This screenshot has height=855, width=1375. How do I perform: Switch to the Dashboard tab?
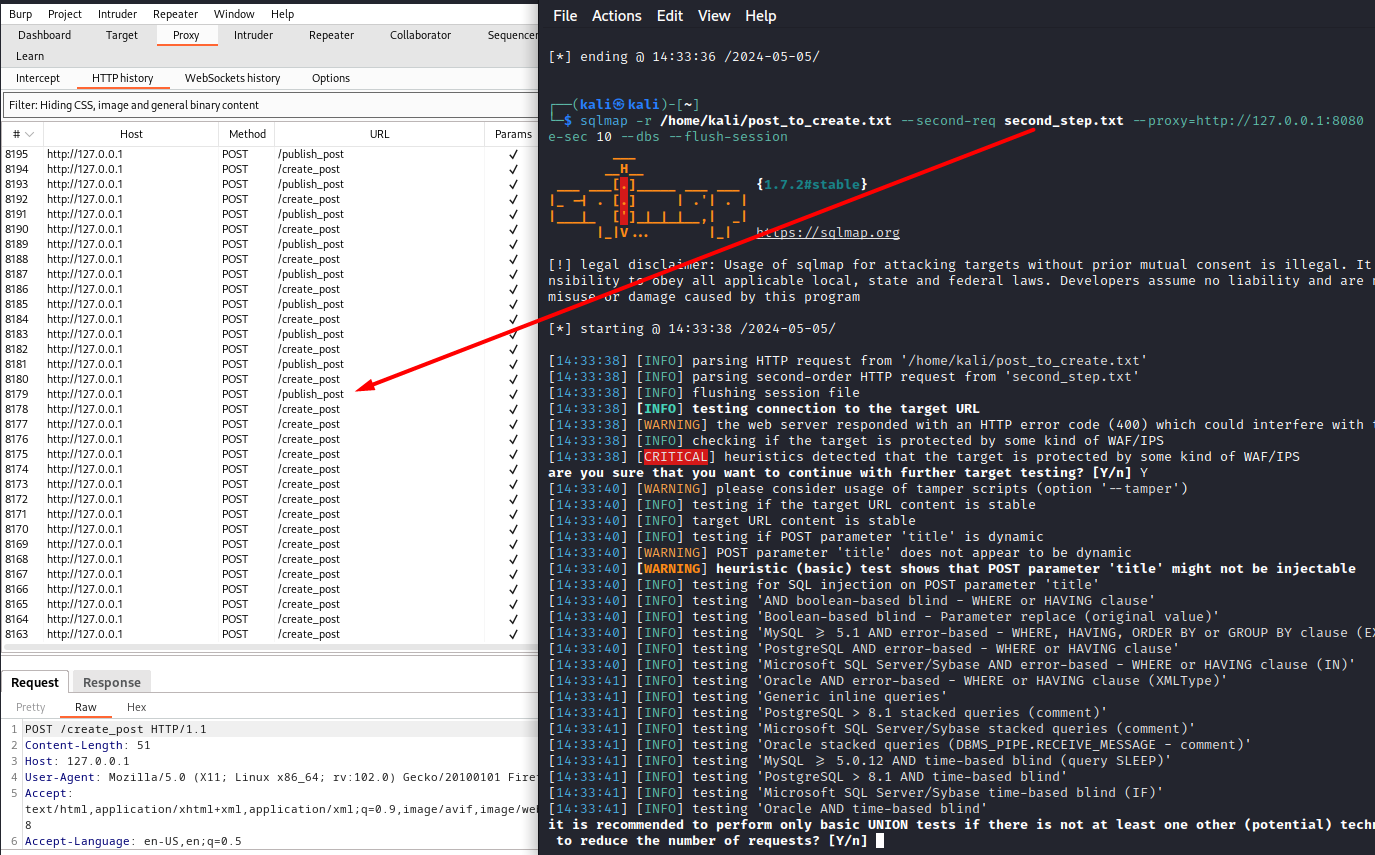(x=45, y=35)
